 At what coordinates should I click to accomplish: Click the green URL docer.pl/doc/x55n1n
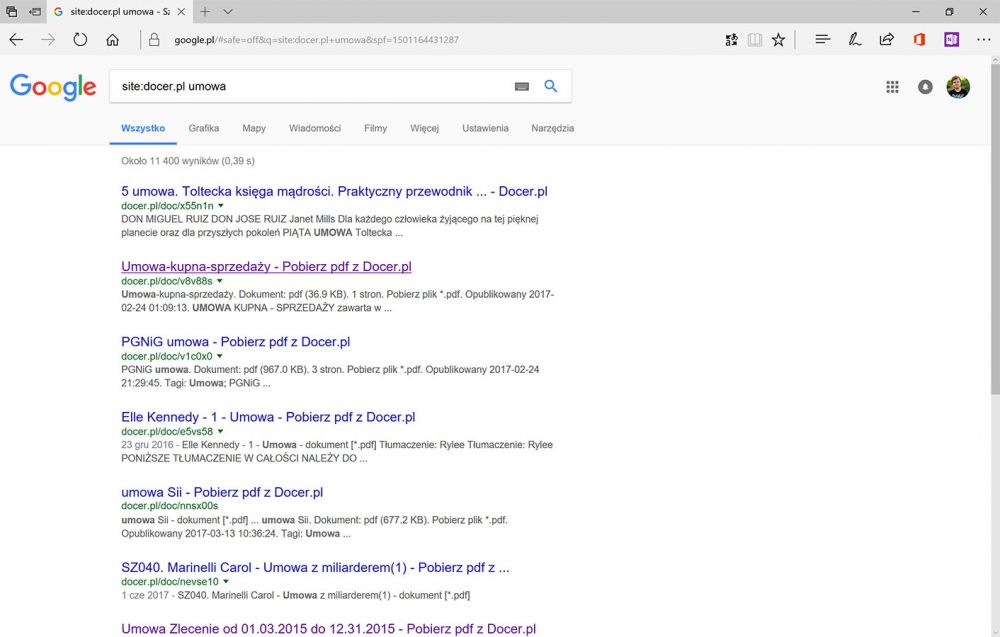[x=167, y=206]
